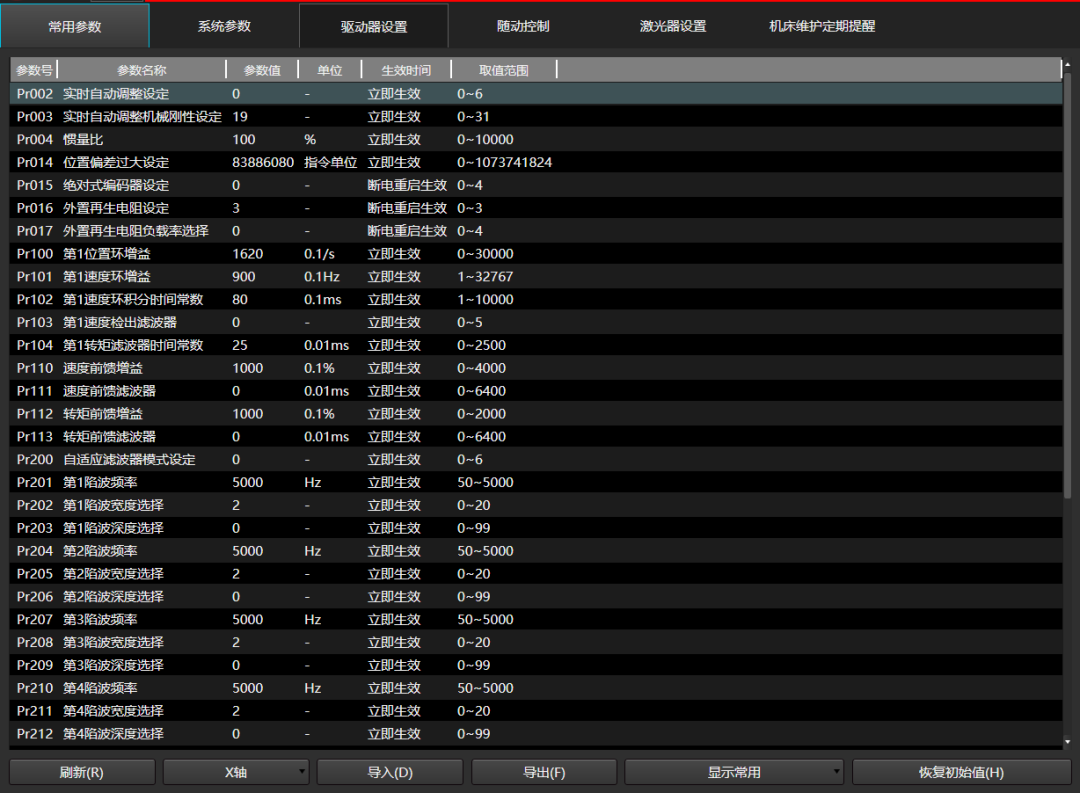The width and height of the screenshot is (1080, 793).
Task: Sort by the 参数号 column header
Action: 34,70
